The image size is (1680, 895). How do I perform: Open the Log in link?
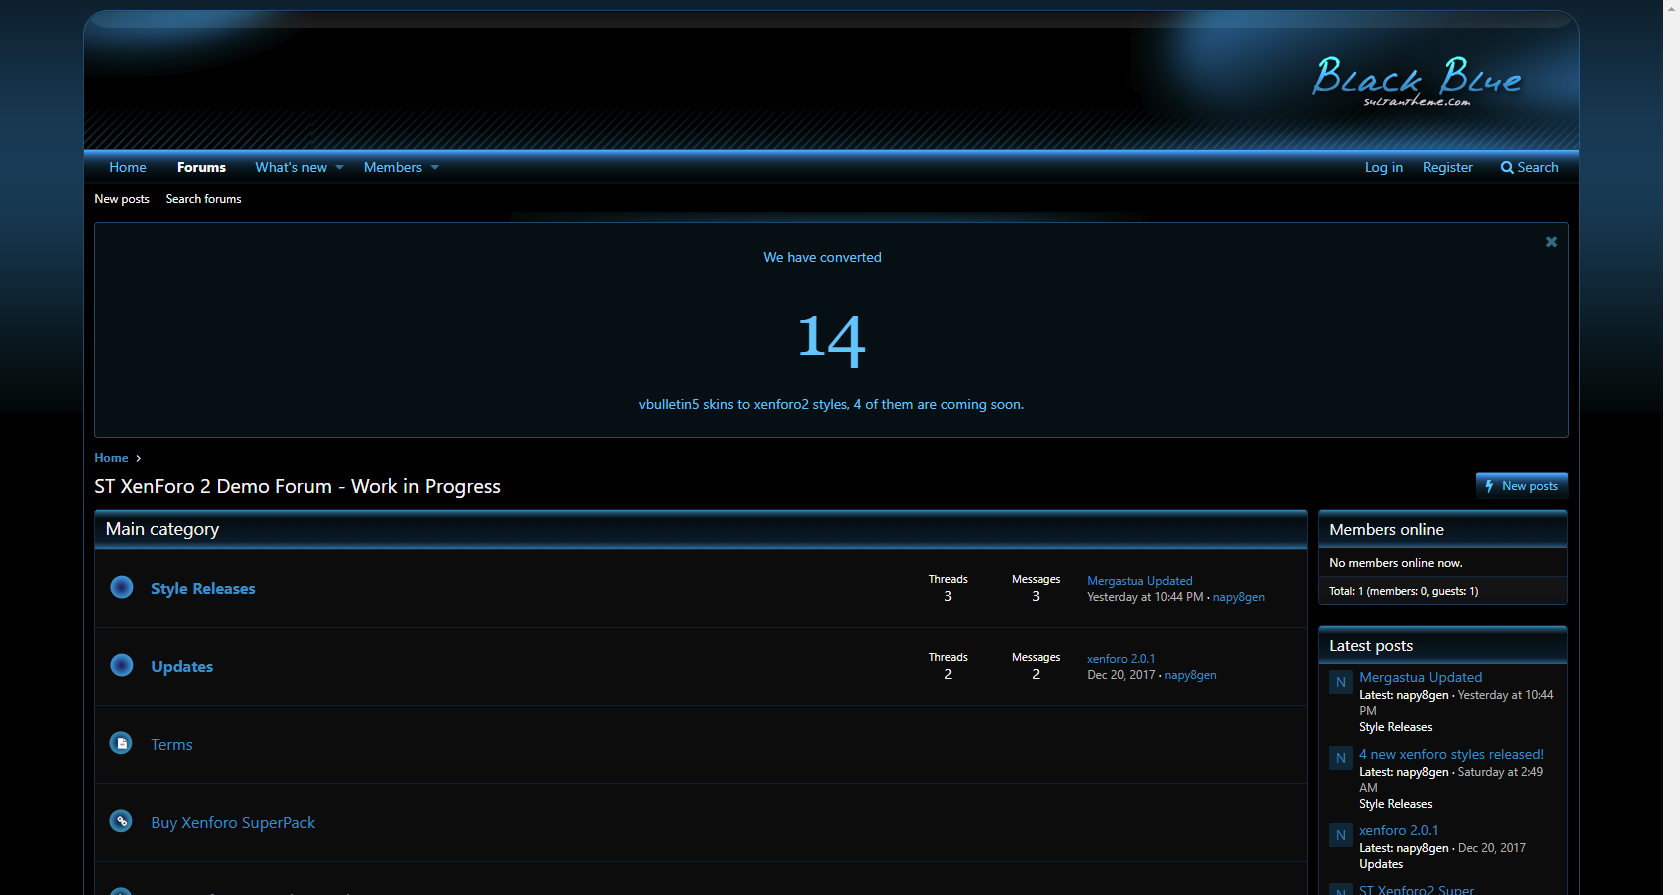(x=1383, y=167)
